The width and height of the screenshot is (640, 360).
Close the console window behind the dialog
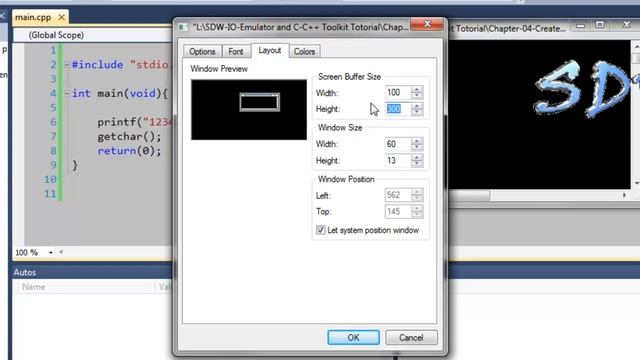click(627, 24)
